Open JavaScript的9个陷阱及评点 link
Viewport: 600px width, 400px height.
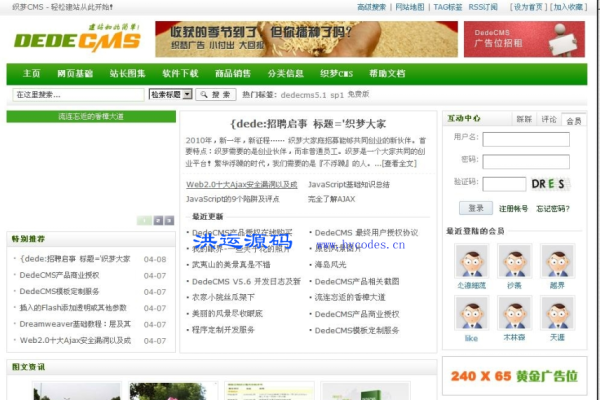point(233,199)
